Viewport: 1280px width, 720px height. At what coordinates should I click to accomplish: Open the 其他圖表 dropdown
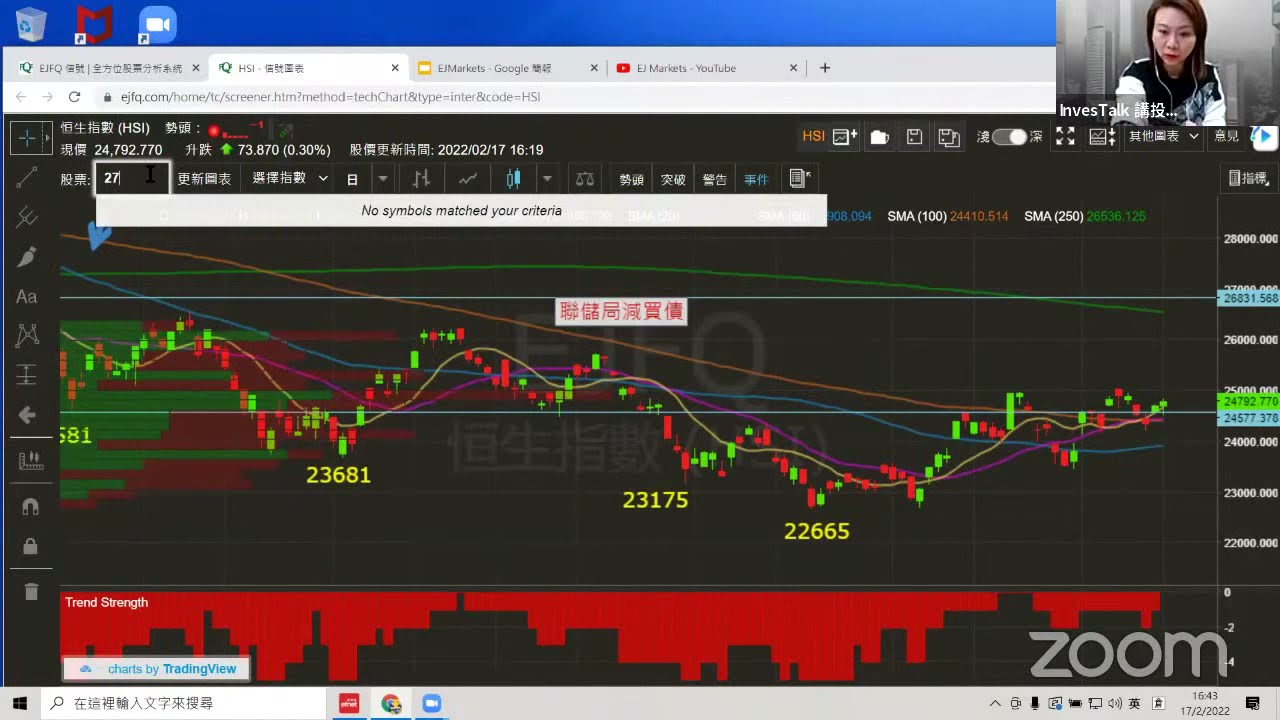1163,136
